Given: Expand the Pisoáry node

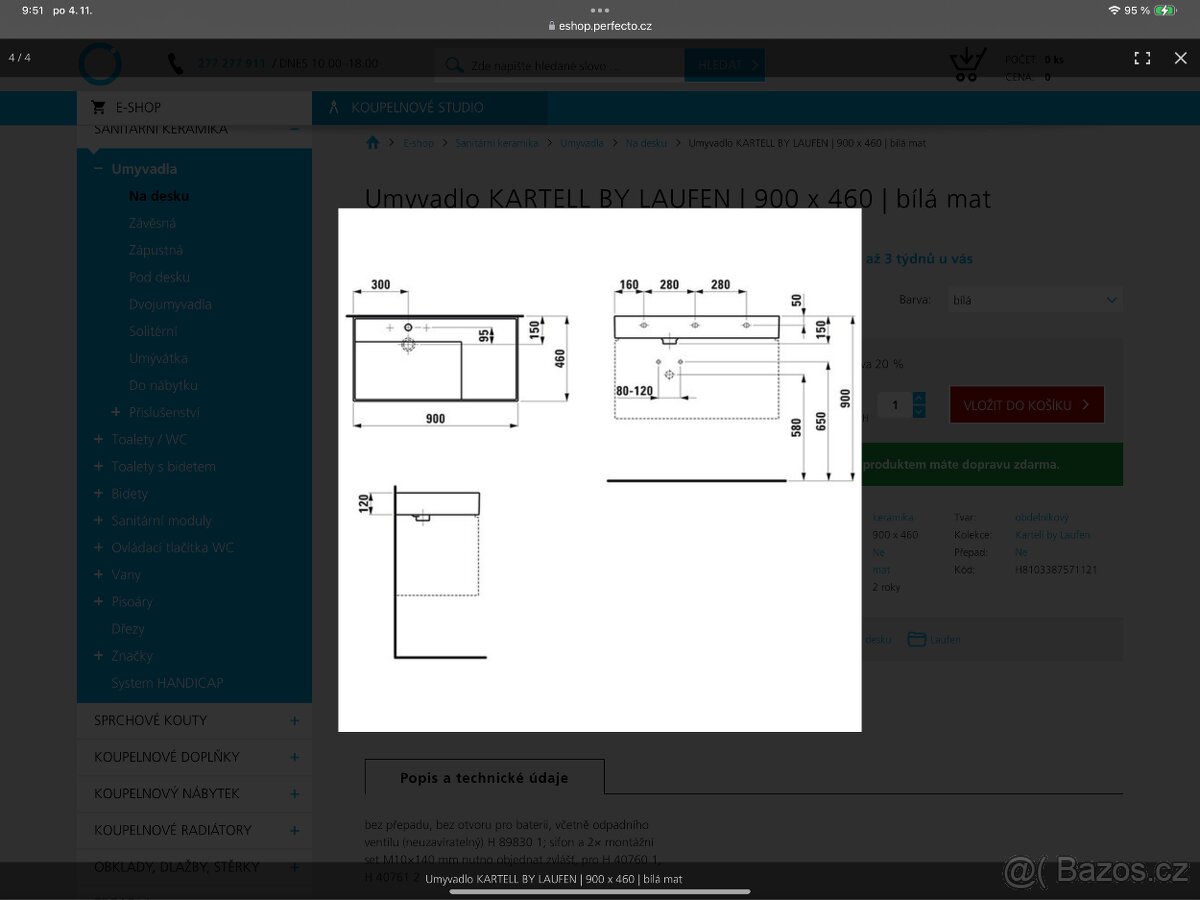Looking at the screenshot, I should 98,601.
